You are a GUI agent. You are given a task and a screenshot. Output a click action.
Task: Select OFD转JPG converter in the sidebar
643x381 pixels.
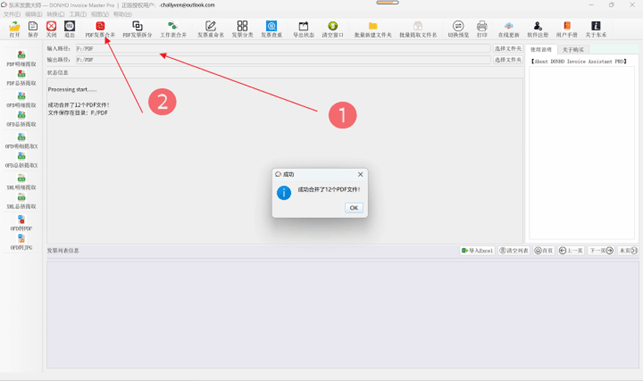[21, 242]
